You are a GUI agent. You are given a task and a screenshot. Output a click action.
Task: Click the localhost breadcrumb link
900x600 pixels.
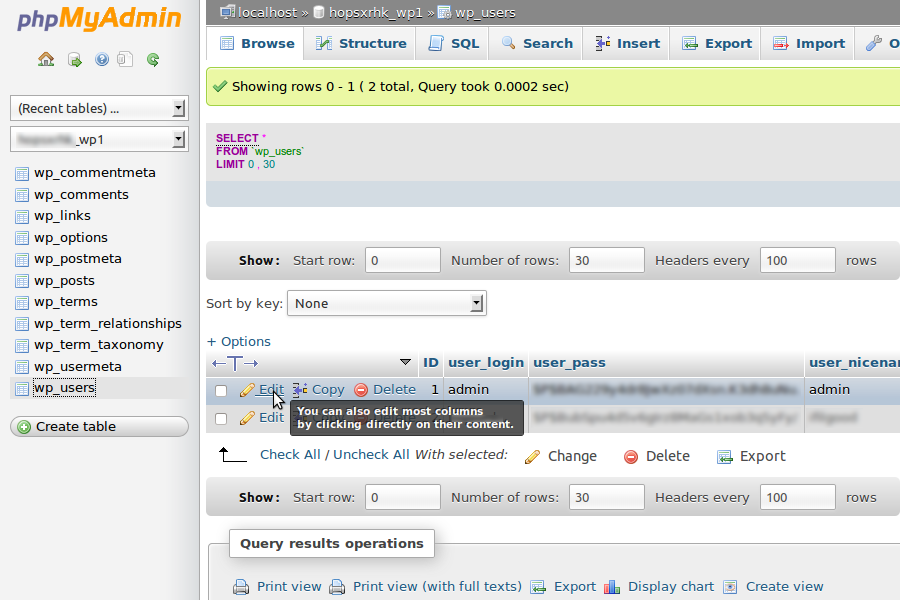[267, 13]
